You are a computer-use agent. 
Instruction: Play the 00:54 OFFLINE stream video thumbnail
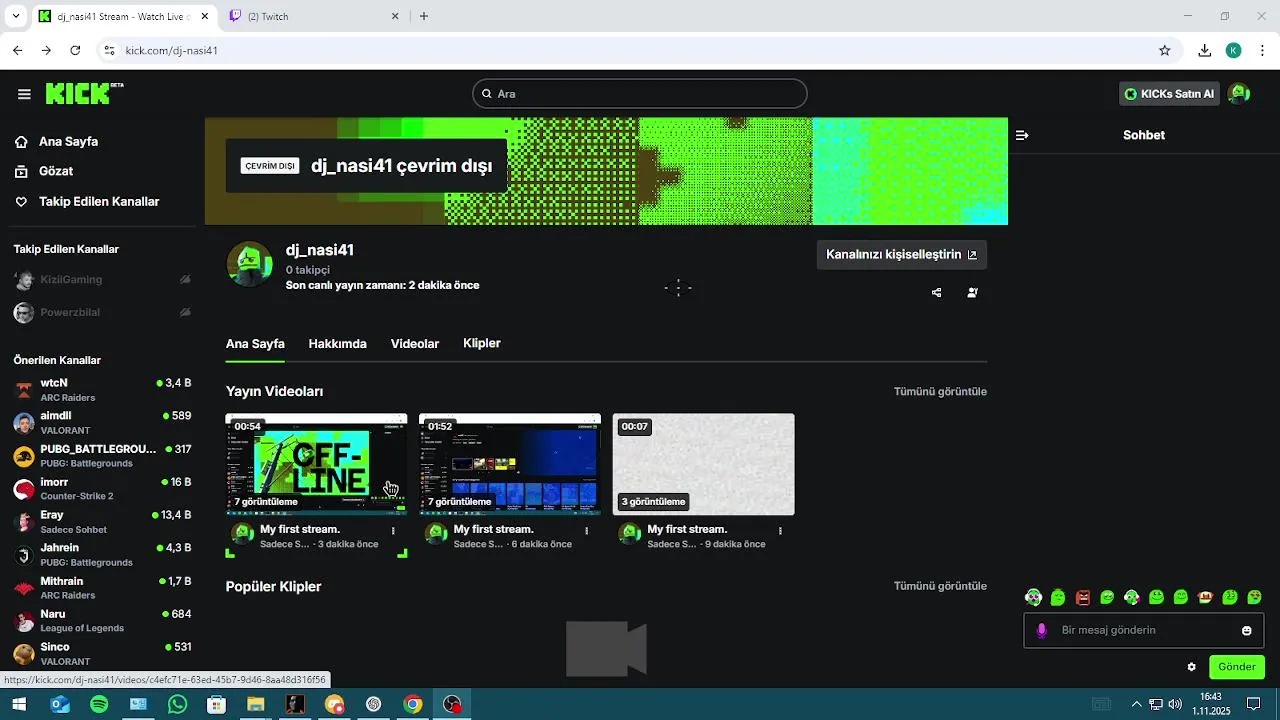click(316, 464)
